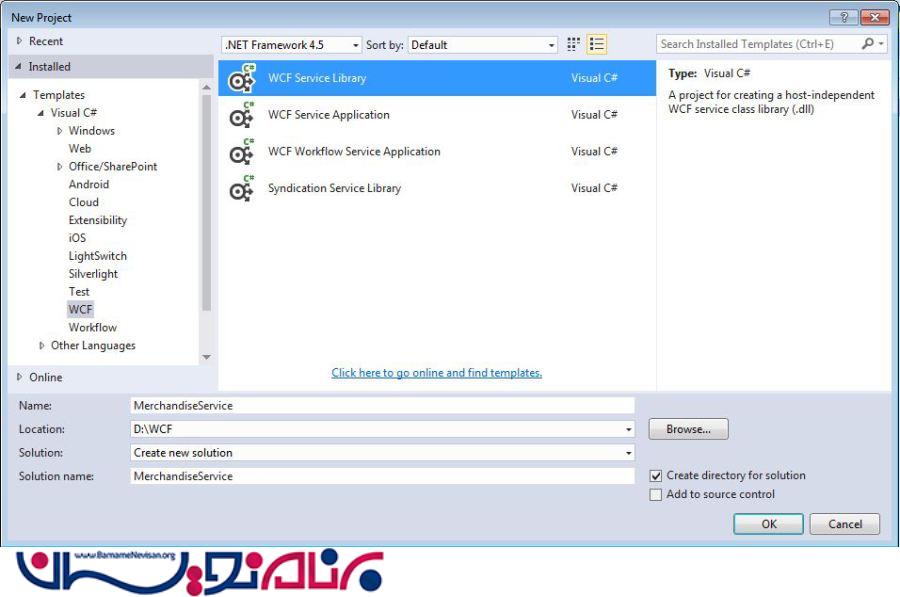Select the WCF Service Library template name
This screenshot has height=597, width=900.
pyautogui.click(x=317, y=78)
